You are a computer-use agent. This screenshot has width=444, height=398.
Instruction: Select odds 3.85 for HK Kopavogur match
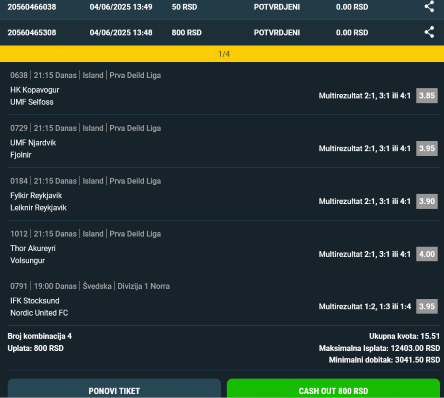[x=427, y=96]
